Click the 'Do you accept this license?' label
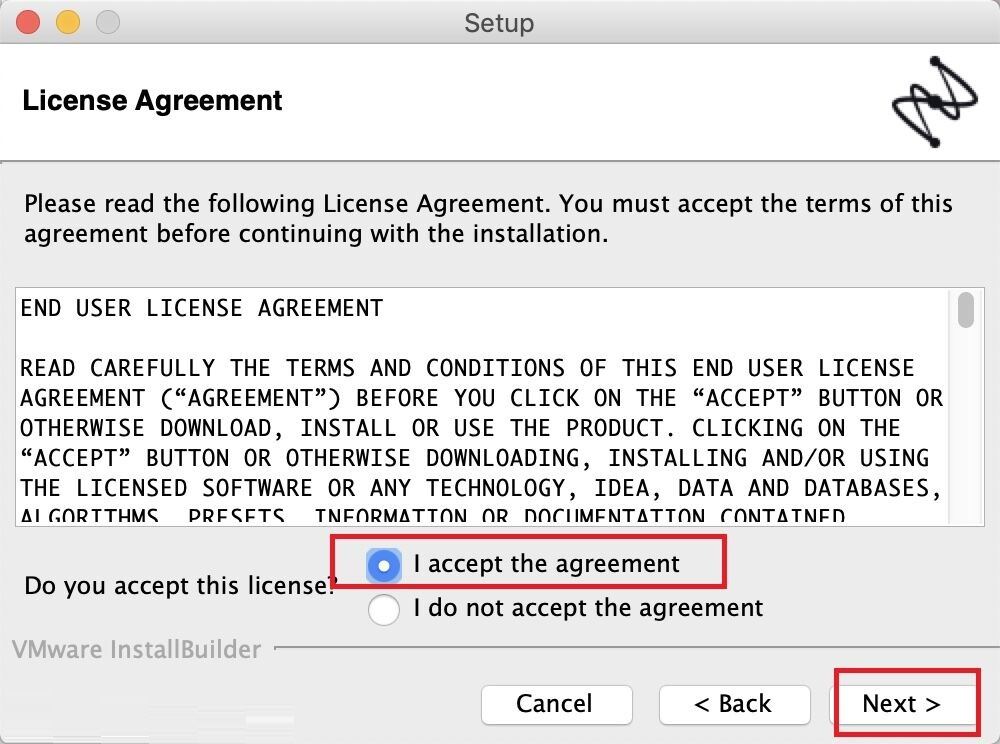 (180, 585)
